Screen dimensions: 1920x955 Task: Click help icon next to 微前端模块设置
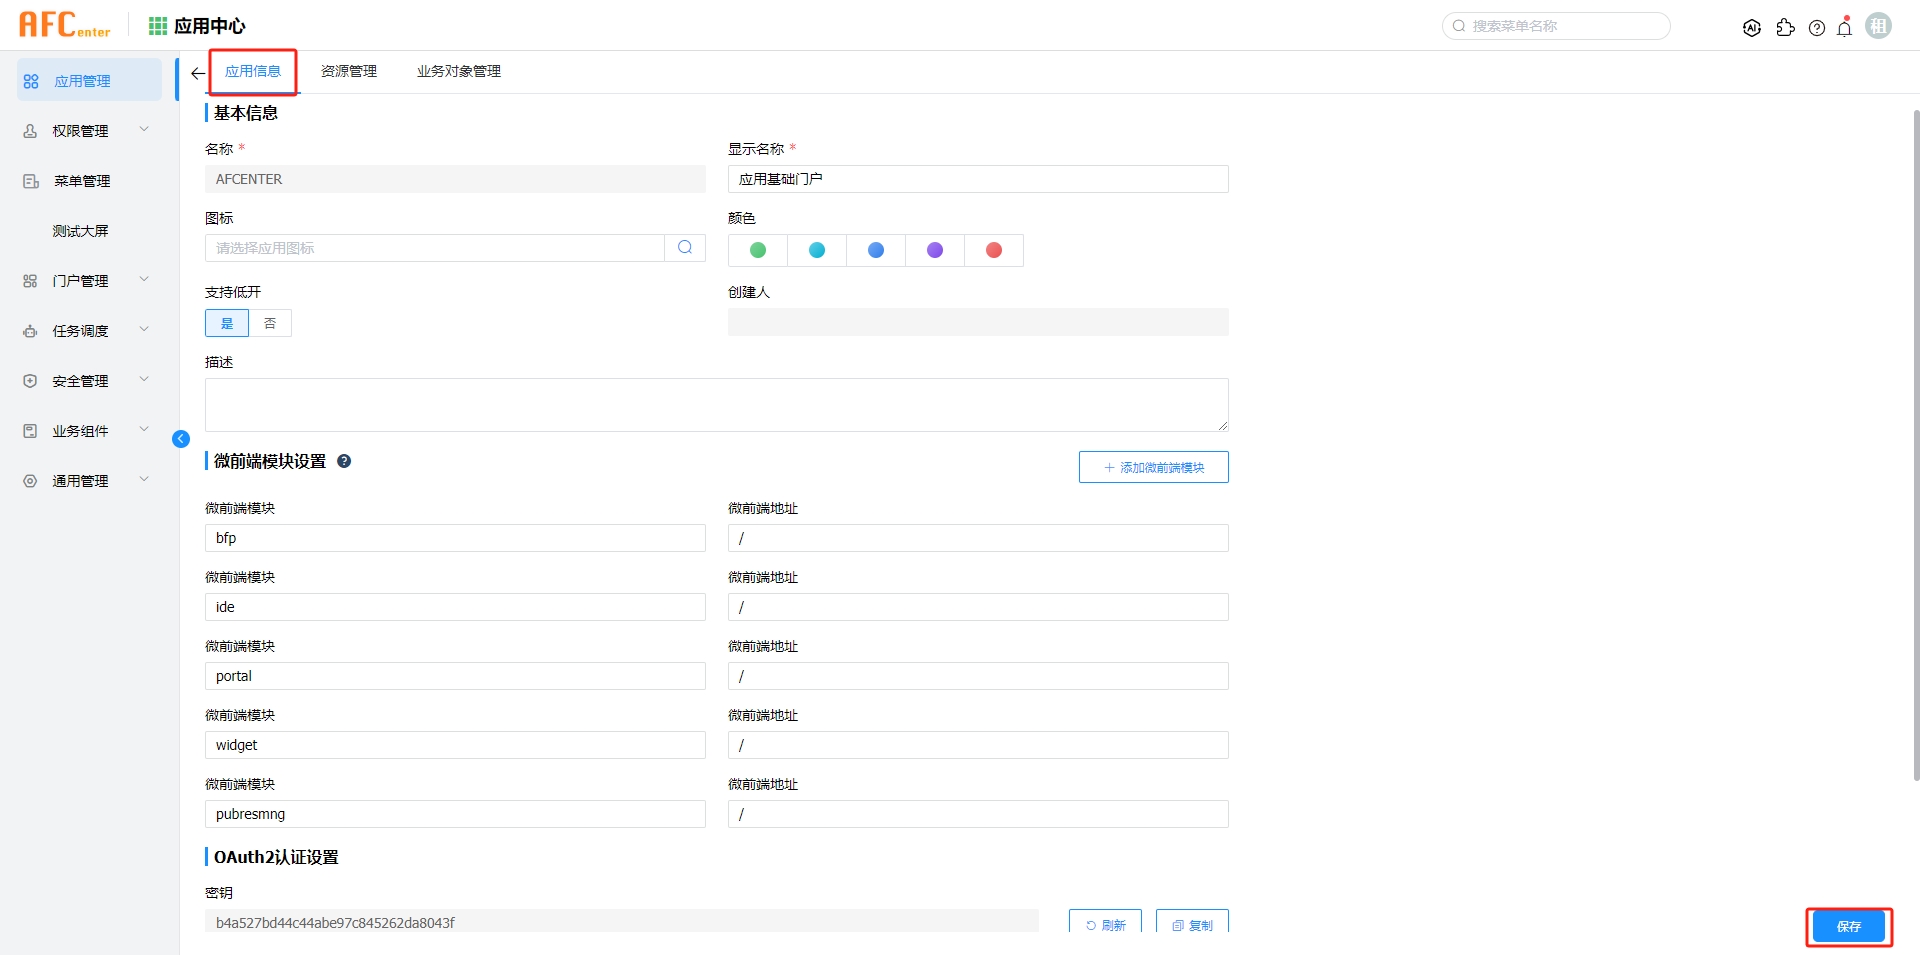point(344,461)
